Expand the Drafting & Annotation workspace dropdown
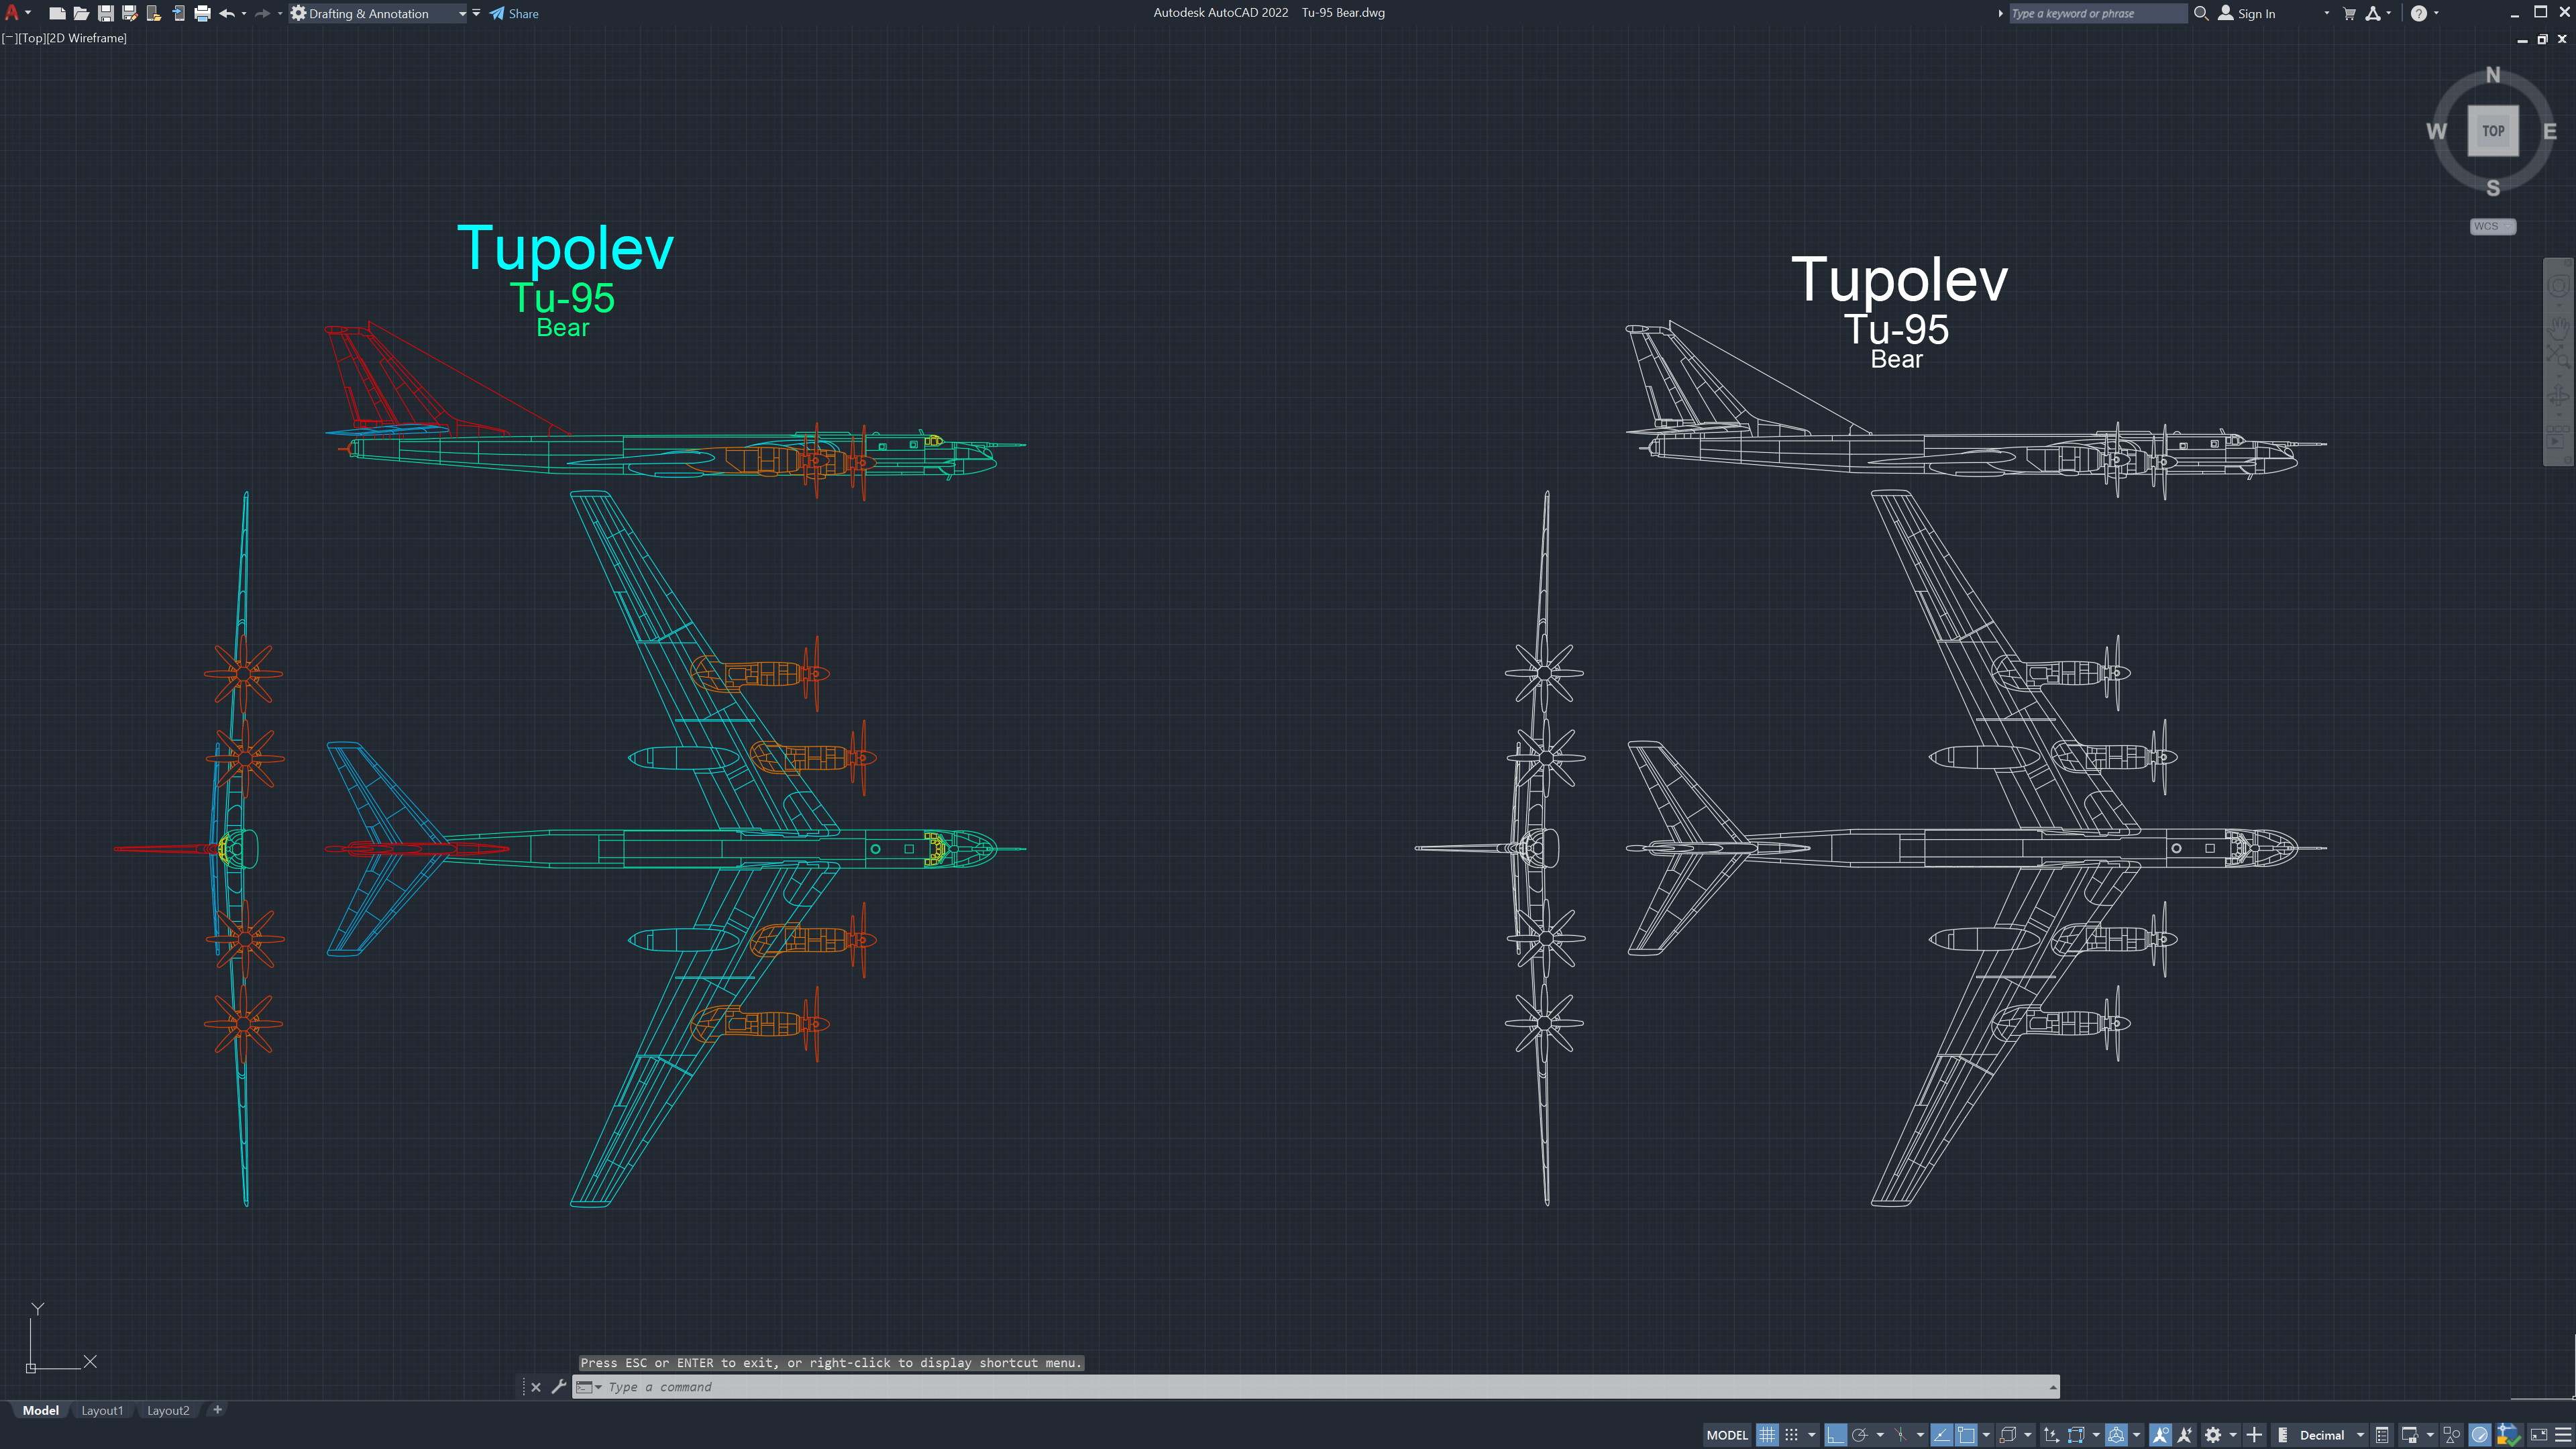 pos(462,14)
